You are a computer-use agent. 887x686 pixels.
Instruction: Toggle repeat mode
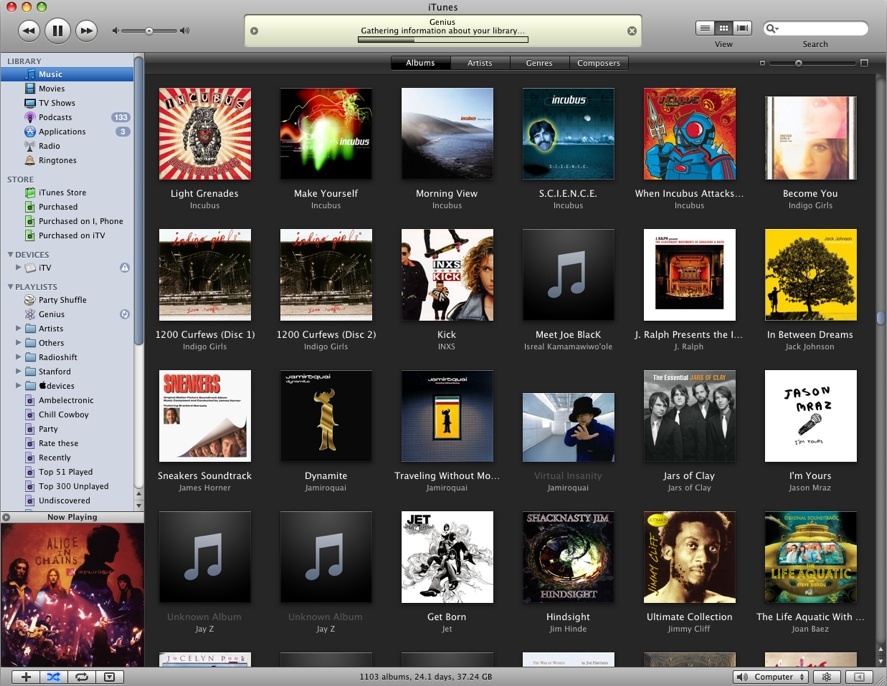(81, 677)
